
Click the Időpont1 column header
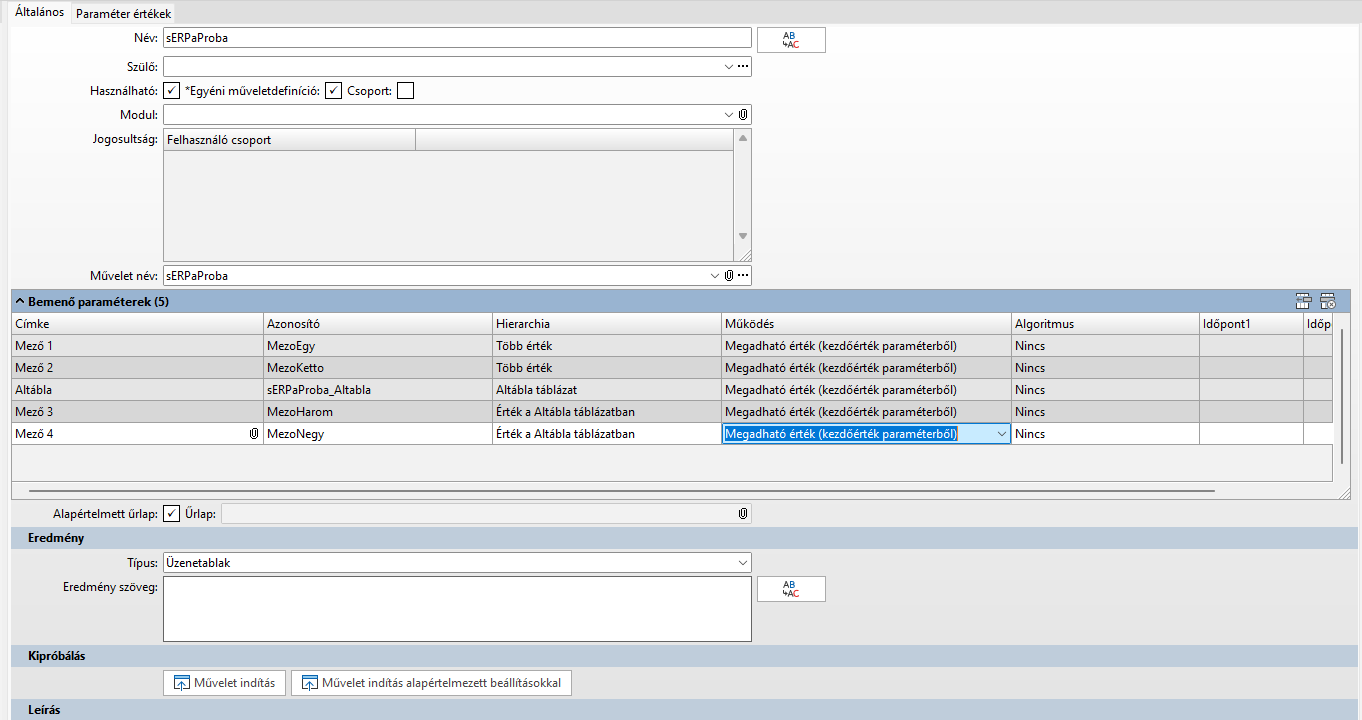pos(1251,324)
